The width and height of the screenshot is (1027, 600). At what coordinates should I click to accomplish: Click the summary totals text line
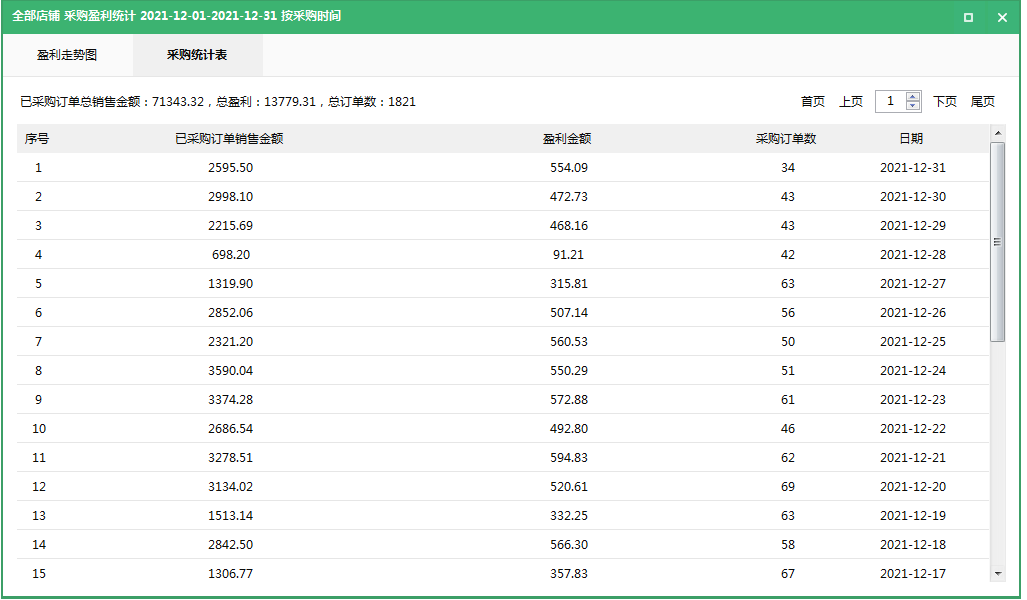tap(218, 102)
